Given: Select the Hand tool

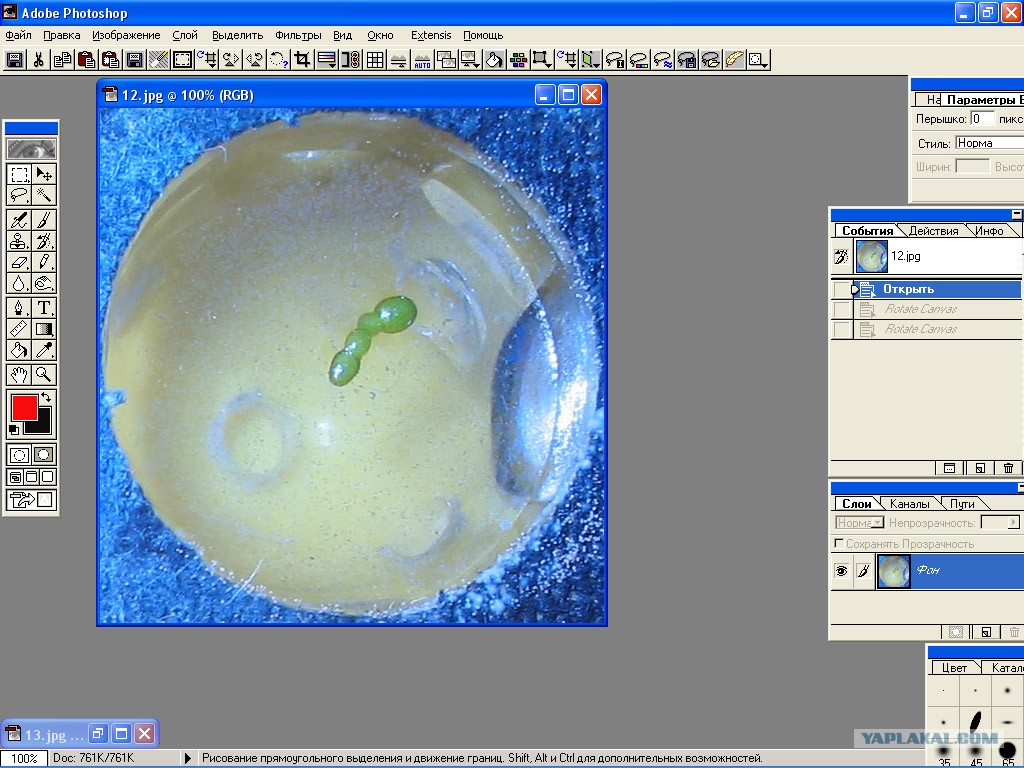Looking at the screenshot, I should pos(19,374).
